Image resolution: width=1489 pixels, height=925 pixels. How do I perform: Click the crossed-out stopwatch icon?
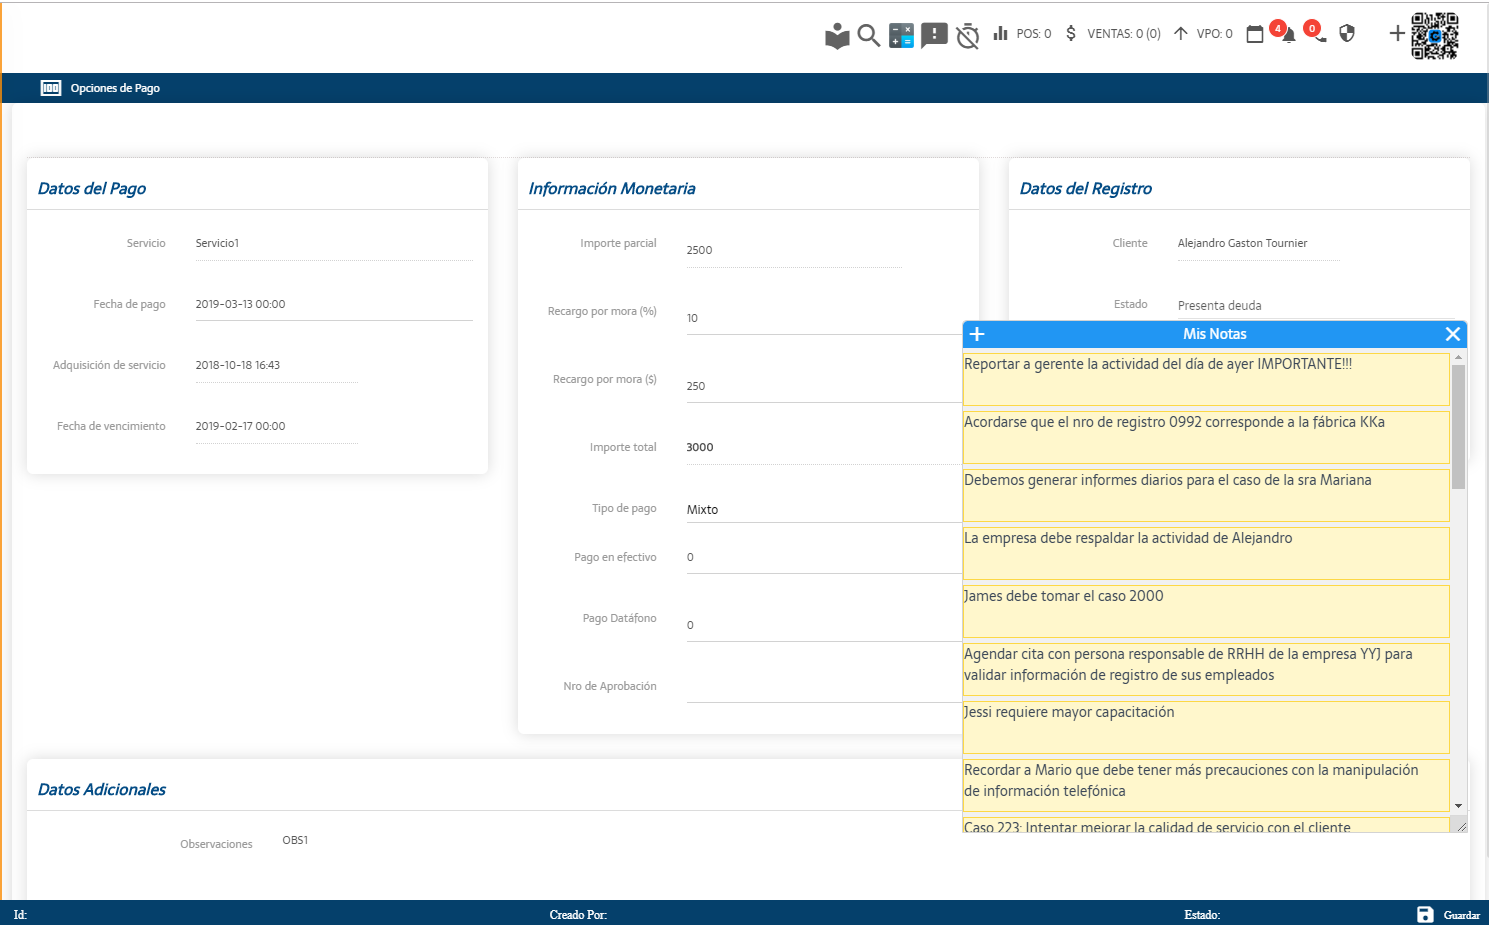pyautogui.click(x=967, y=36)
